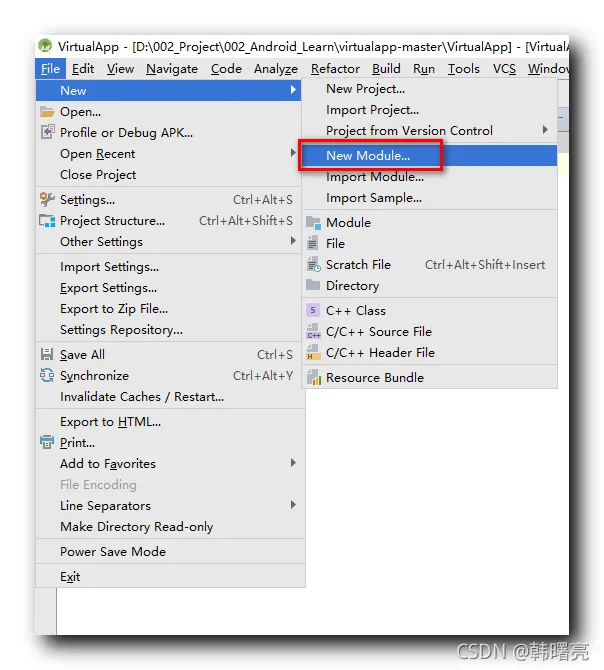Click the File document icon in submenu
The width and height of the screenshot is (604, 670).
click(x=313, y=244)
